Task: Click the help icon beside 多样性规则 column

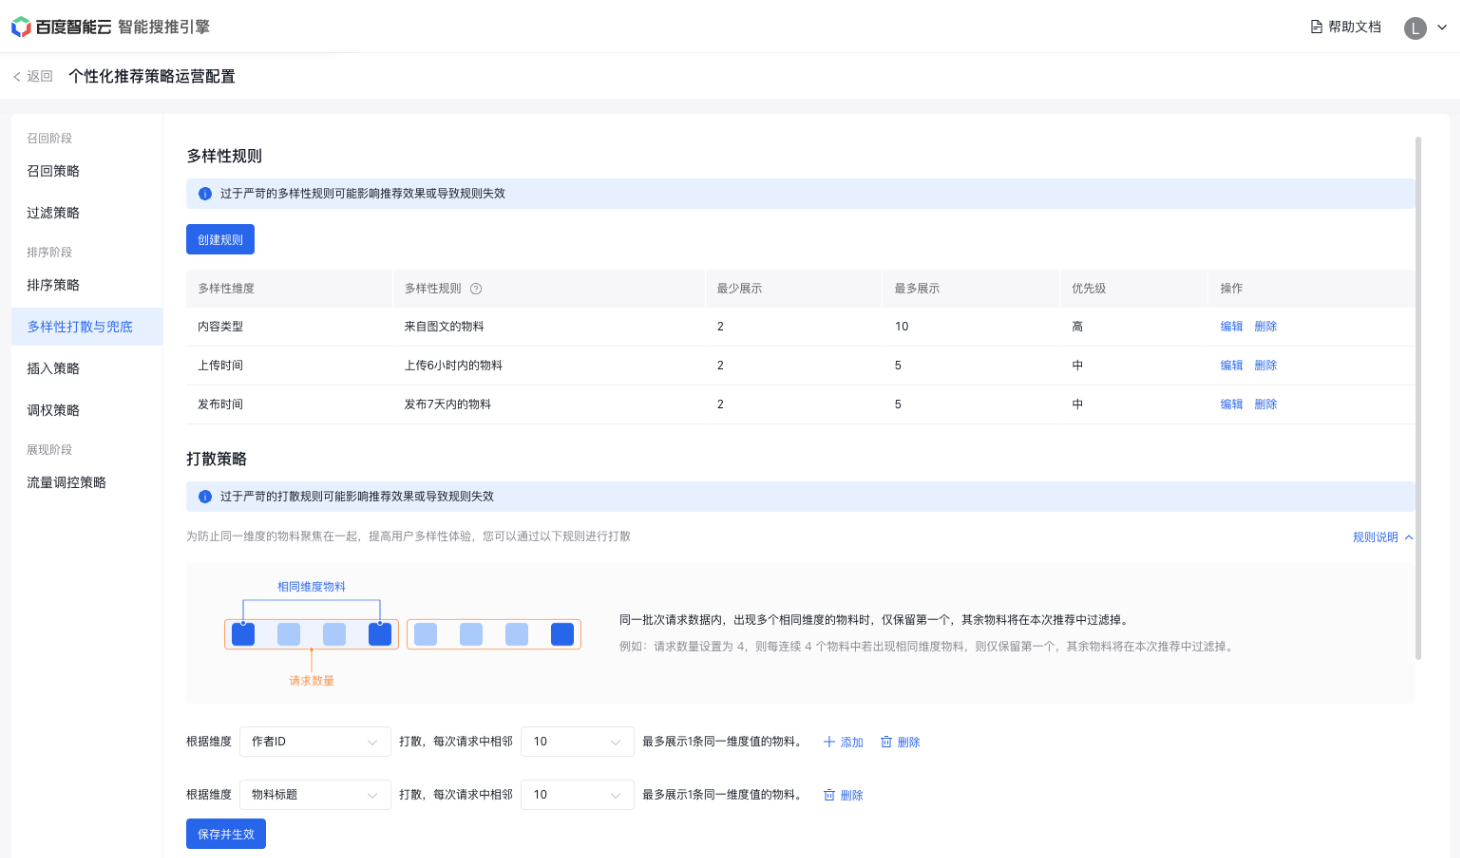Action: click(476, 289)
